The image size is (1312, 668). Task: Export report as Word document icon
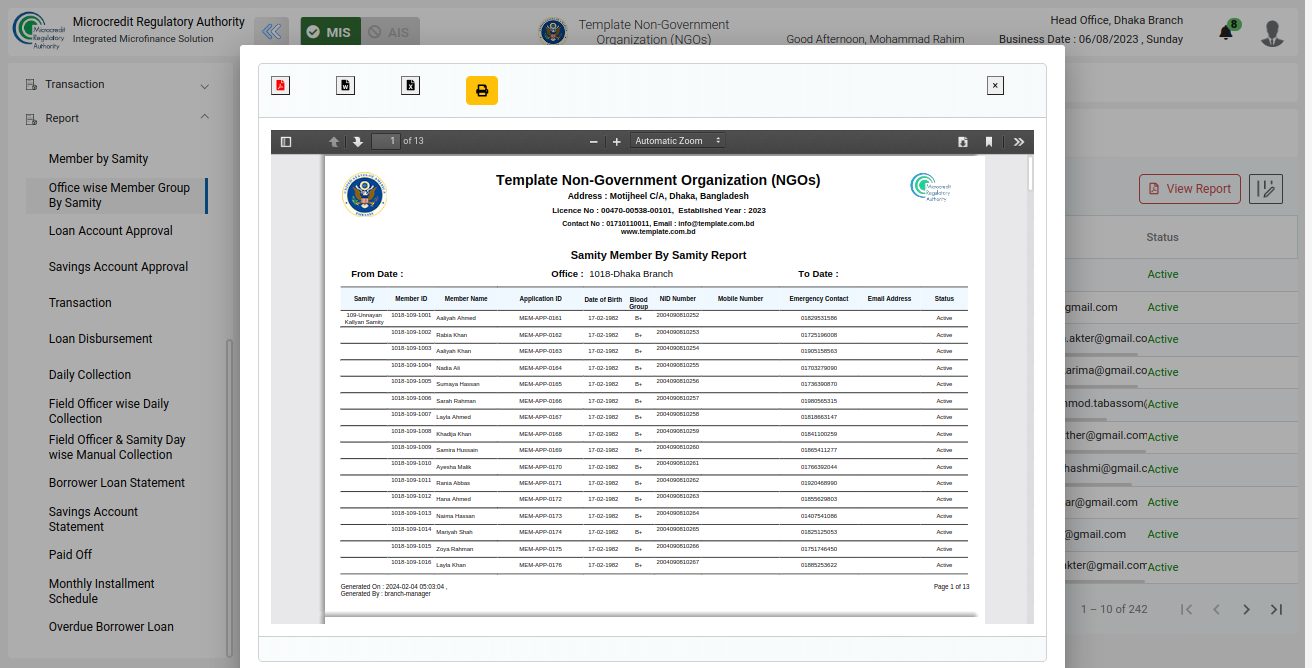point(345,85)
